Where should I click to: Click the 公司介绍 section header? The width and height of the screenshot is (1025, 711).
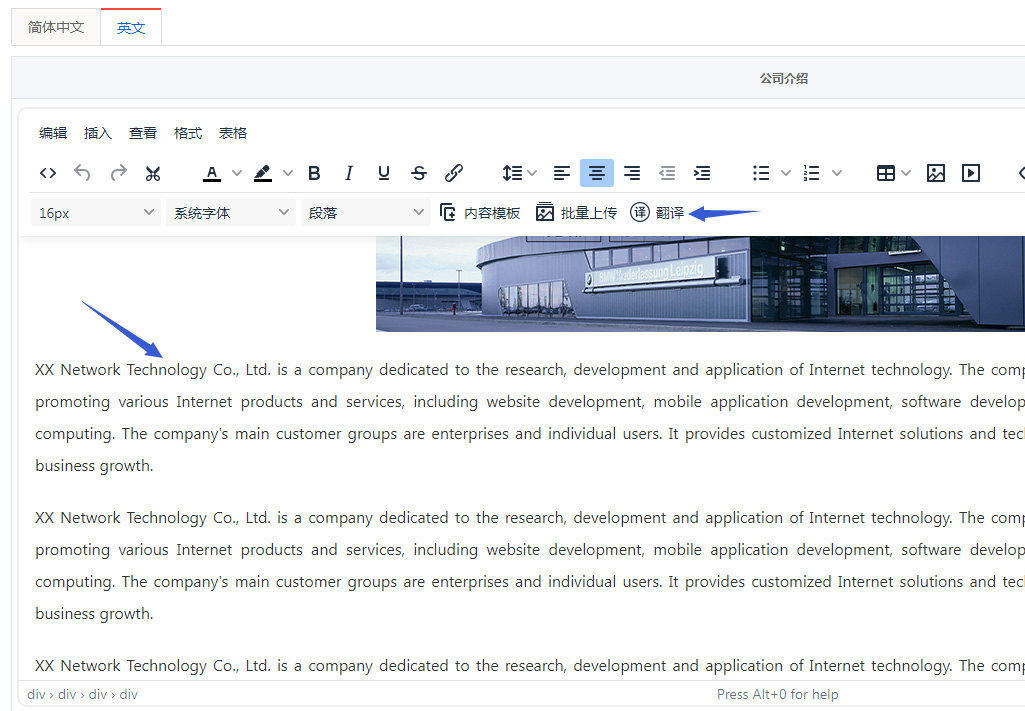point(784,78)
